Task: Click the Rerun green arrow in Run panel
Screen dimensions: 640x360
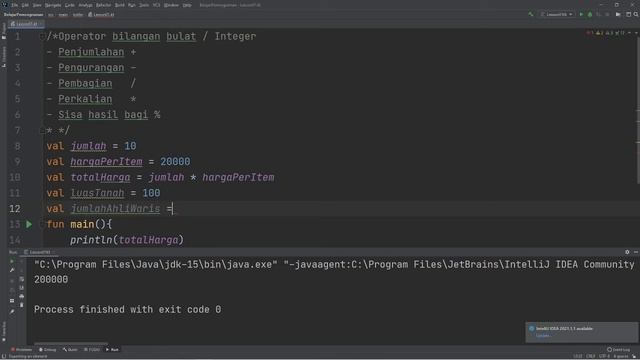Action: [x=12, y=261]
